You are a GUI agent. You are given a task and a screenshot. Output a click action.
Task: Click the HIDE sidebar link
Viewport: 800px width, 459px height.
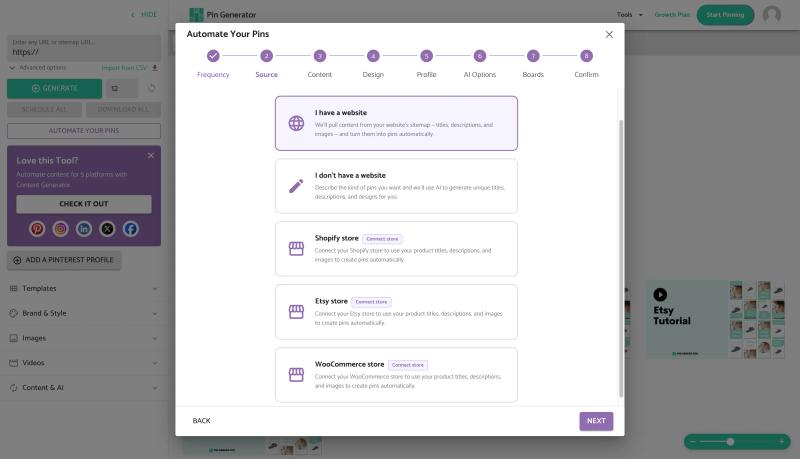coord(144,15)
